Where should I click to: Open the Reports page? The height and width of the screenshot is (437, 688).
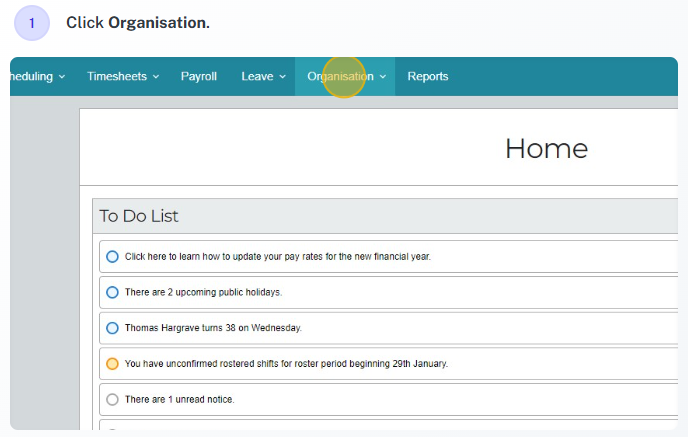point(428,76)
